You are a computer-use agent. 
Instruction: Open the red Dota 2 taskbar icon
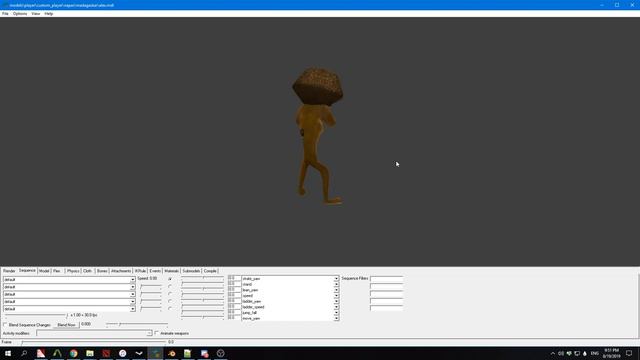pyautogui.click(x=106, y=353)
